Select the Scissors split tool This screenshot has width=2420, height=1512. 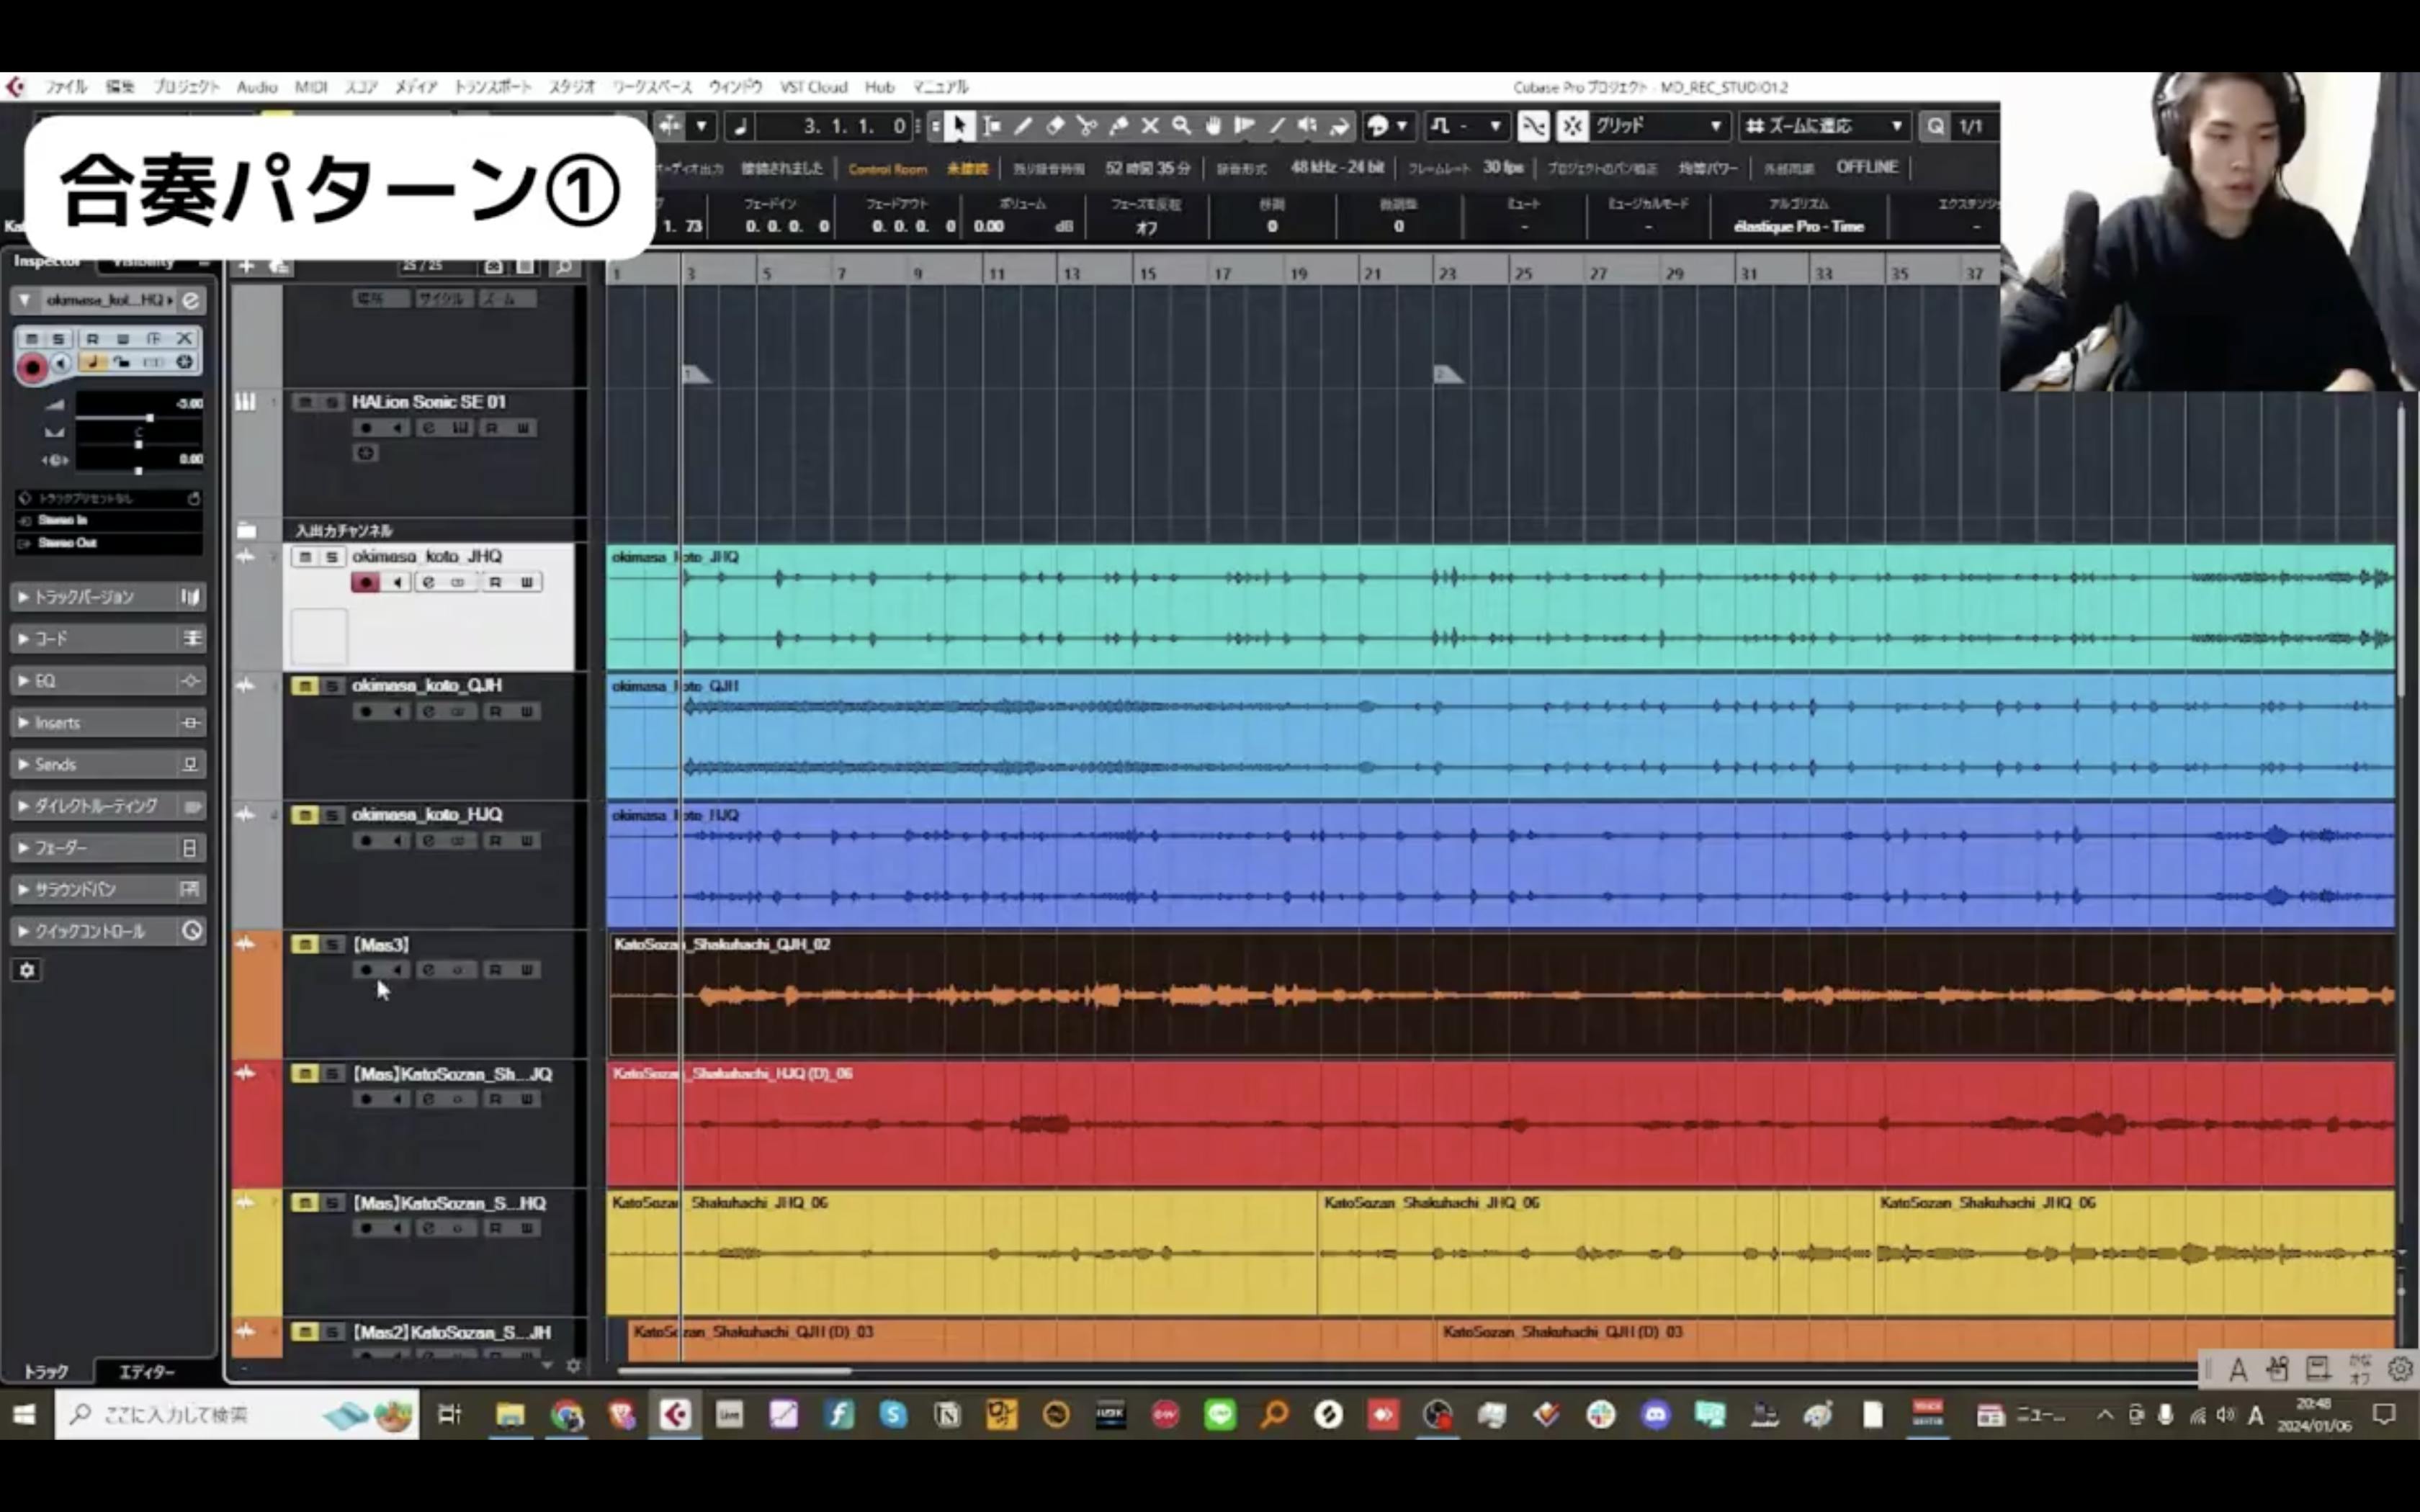point(1087,126)
